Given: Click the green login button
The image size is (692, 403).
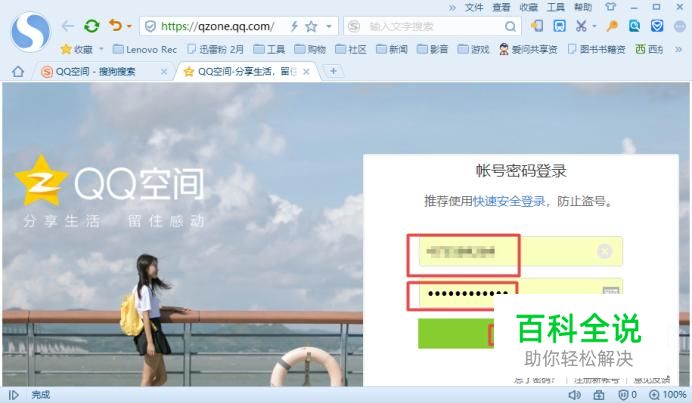Looking at the screenshot, I should tap(456, 334).
